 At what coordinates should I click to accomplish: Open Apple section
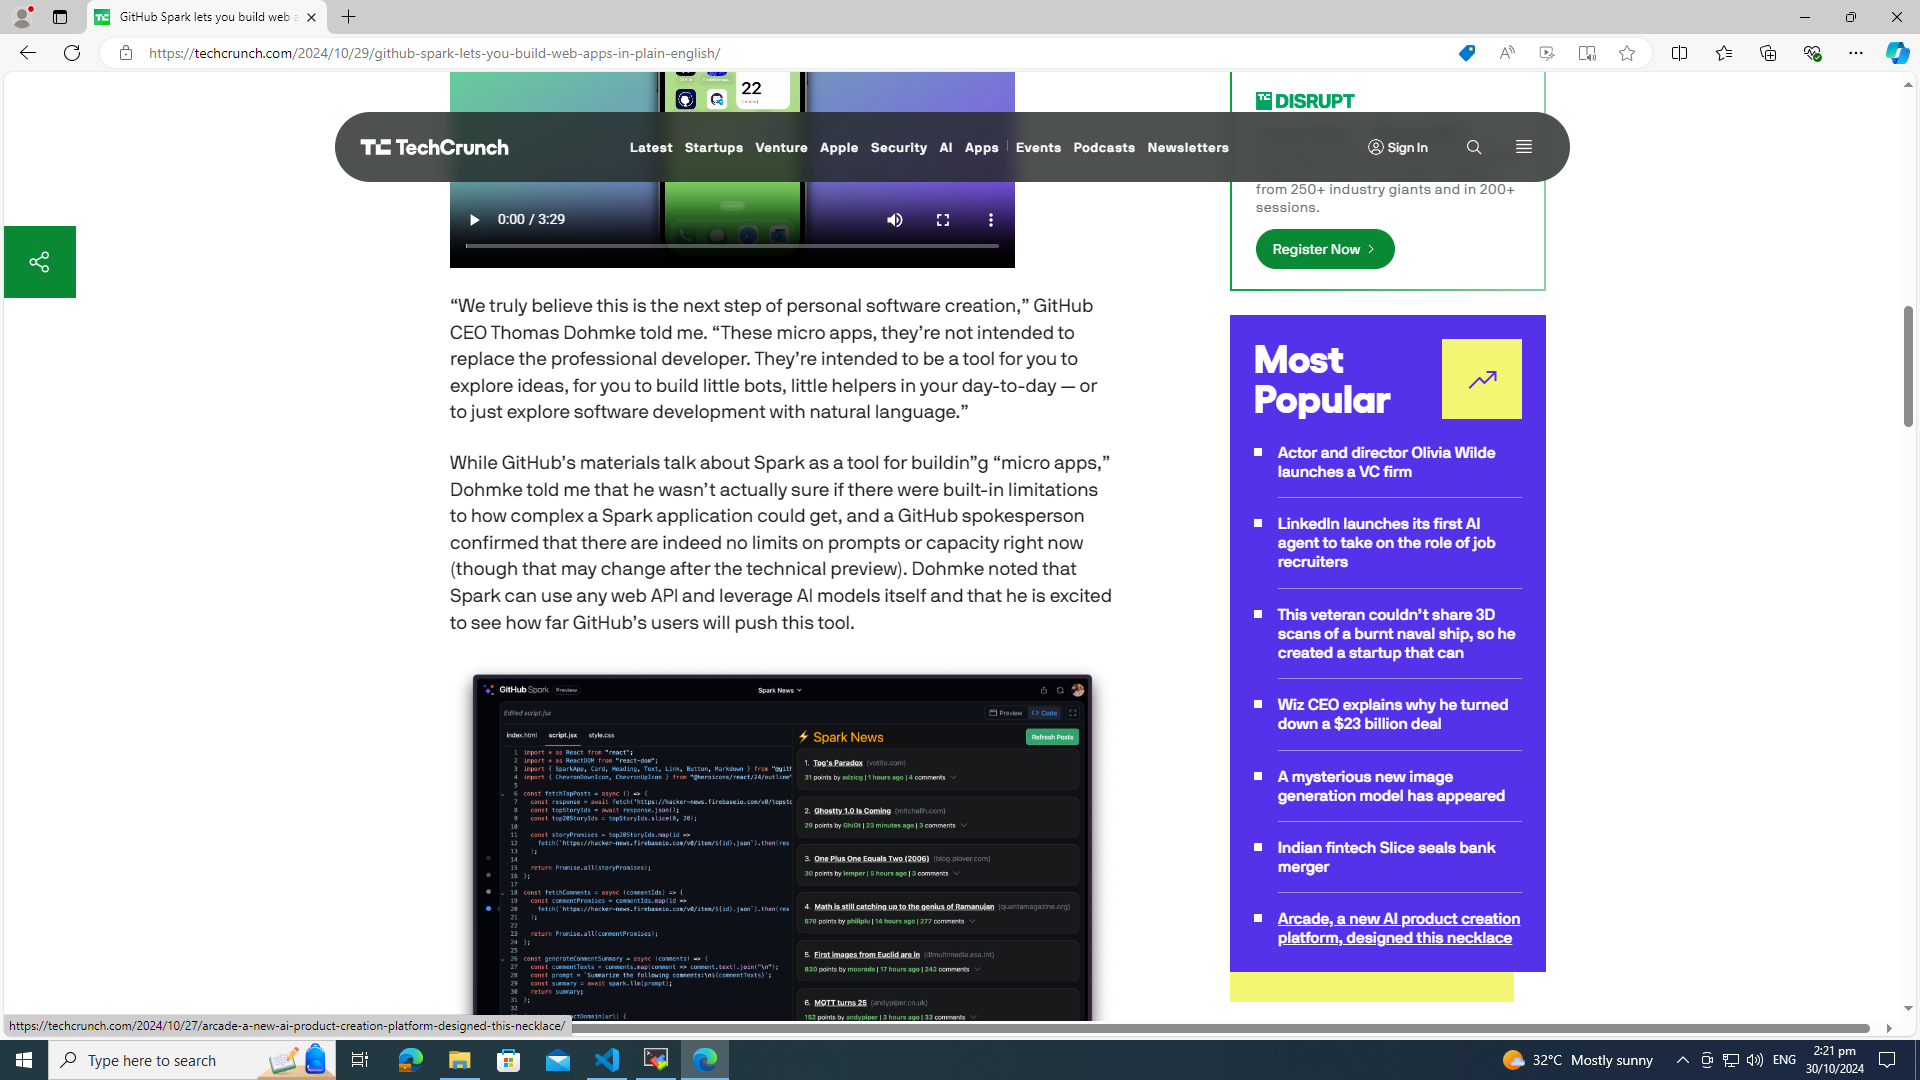click(839, 148)
